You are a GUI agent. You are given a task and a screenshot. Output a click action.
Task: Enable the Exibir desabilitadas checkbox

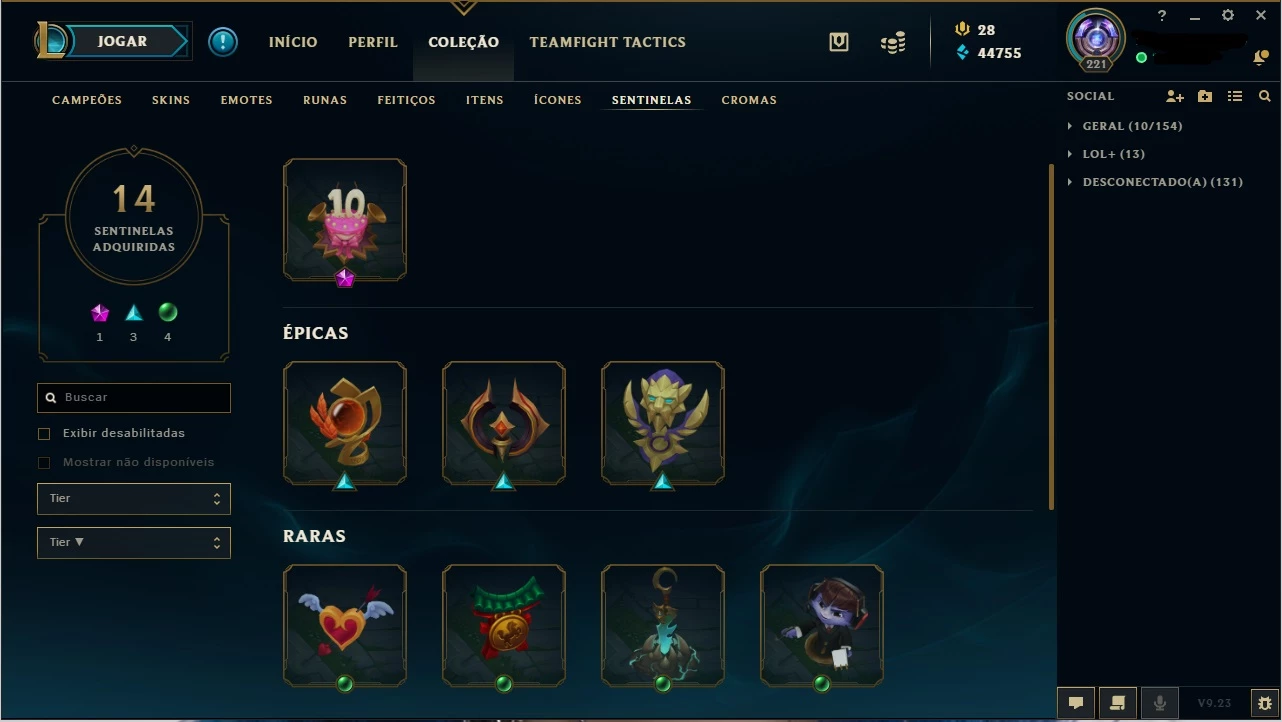pos(44,434)
